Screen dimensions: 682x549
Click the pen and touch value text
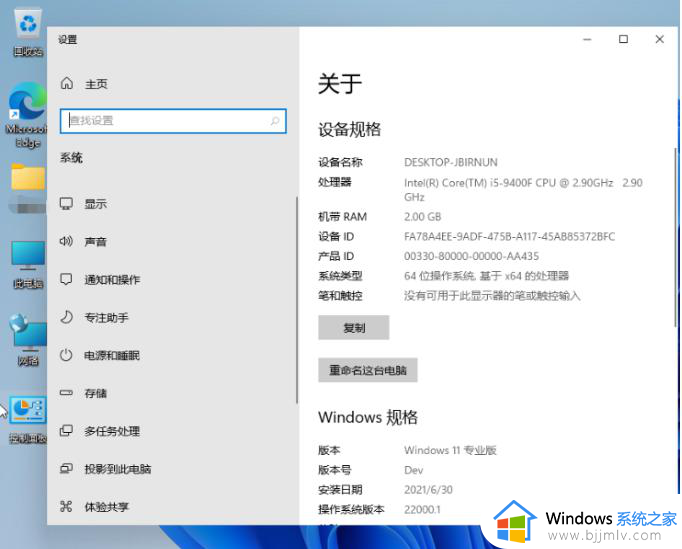tap(492, 296)
